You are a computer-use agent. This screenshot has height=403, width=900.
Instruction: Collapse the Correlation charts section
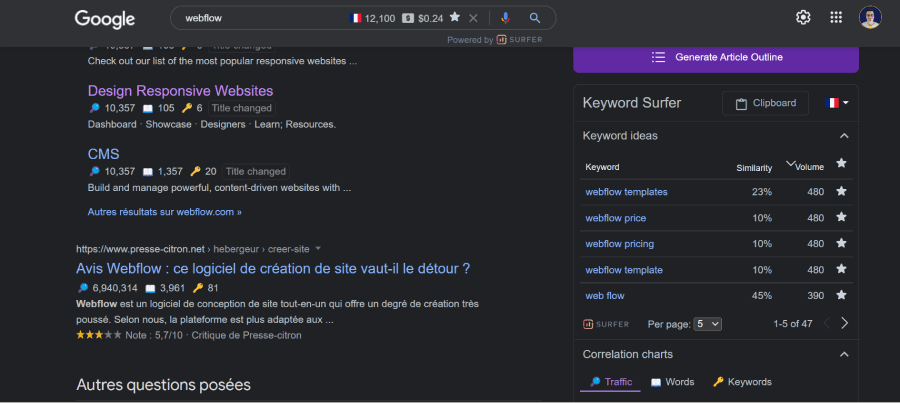pos(844,354)
